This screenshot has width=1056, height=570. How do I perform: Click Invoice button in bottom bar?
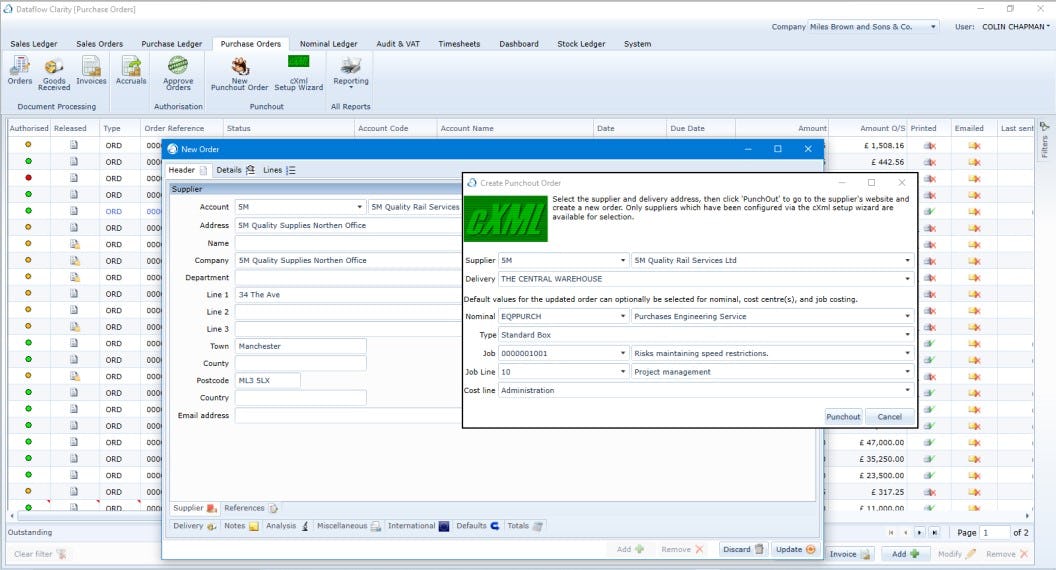[849, 554]
